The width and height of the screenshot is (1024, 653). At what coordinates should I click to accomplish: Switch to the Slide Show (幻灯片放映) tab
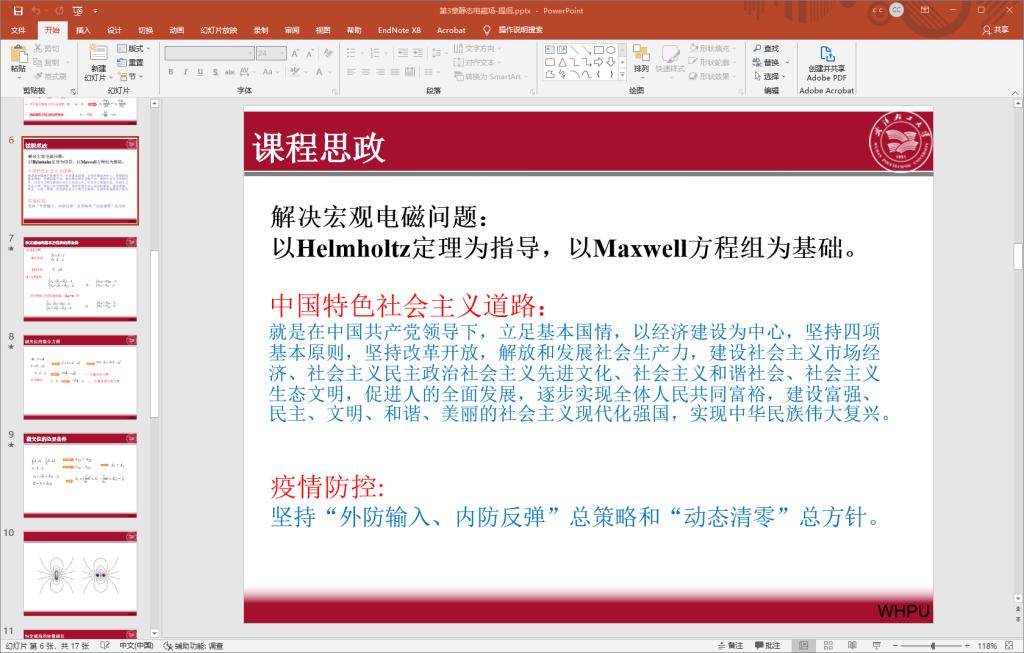pyautogui.click(x=218, y=30)
